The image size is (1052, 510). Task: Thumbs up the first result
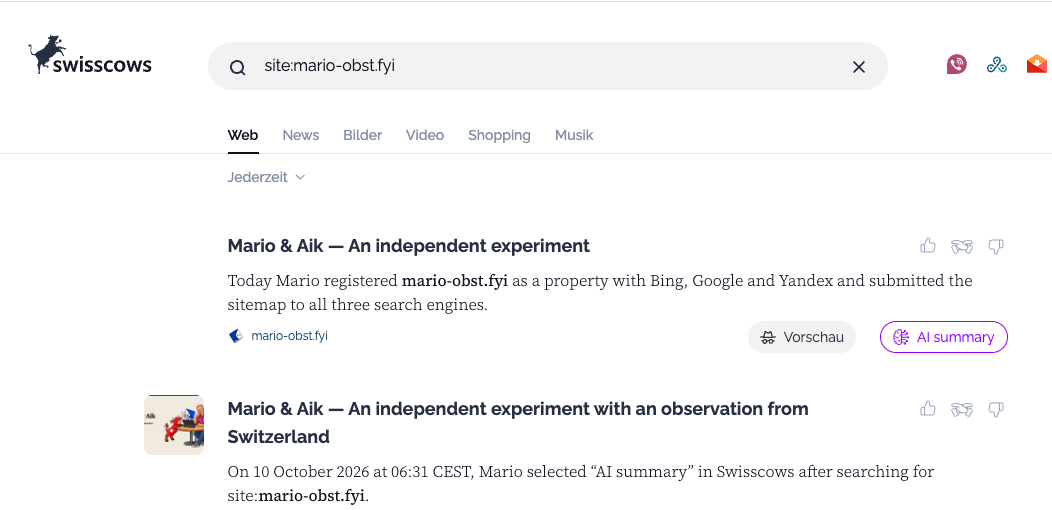(928, 246)
